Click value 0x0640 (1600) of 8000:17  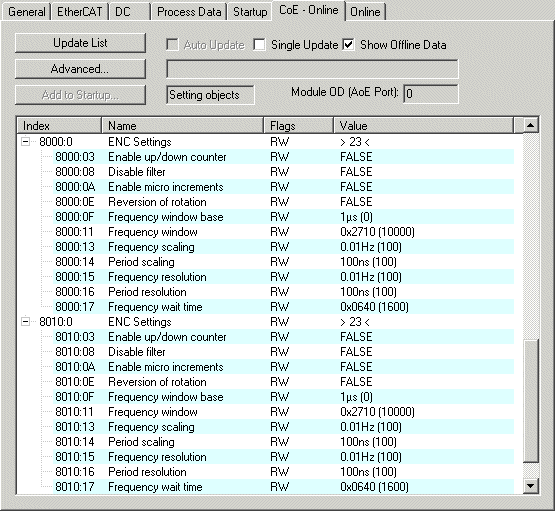[374, 307]
